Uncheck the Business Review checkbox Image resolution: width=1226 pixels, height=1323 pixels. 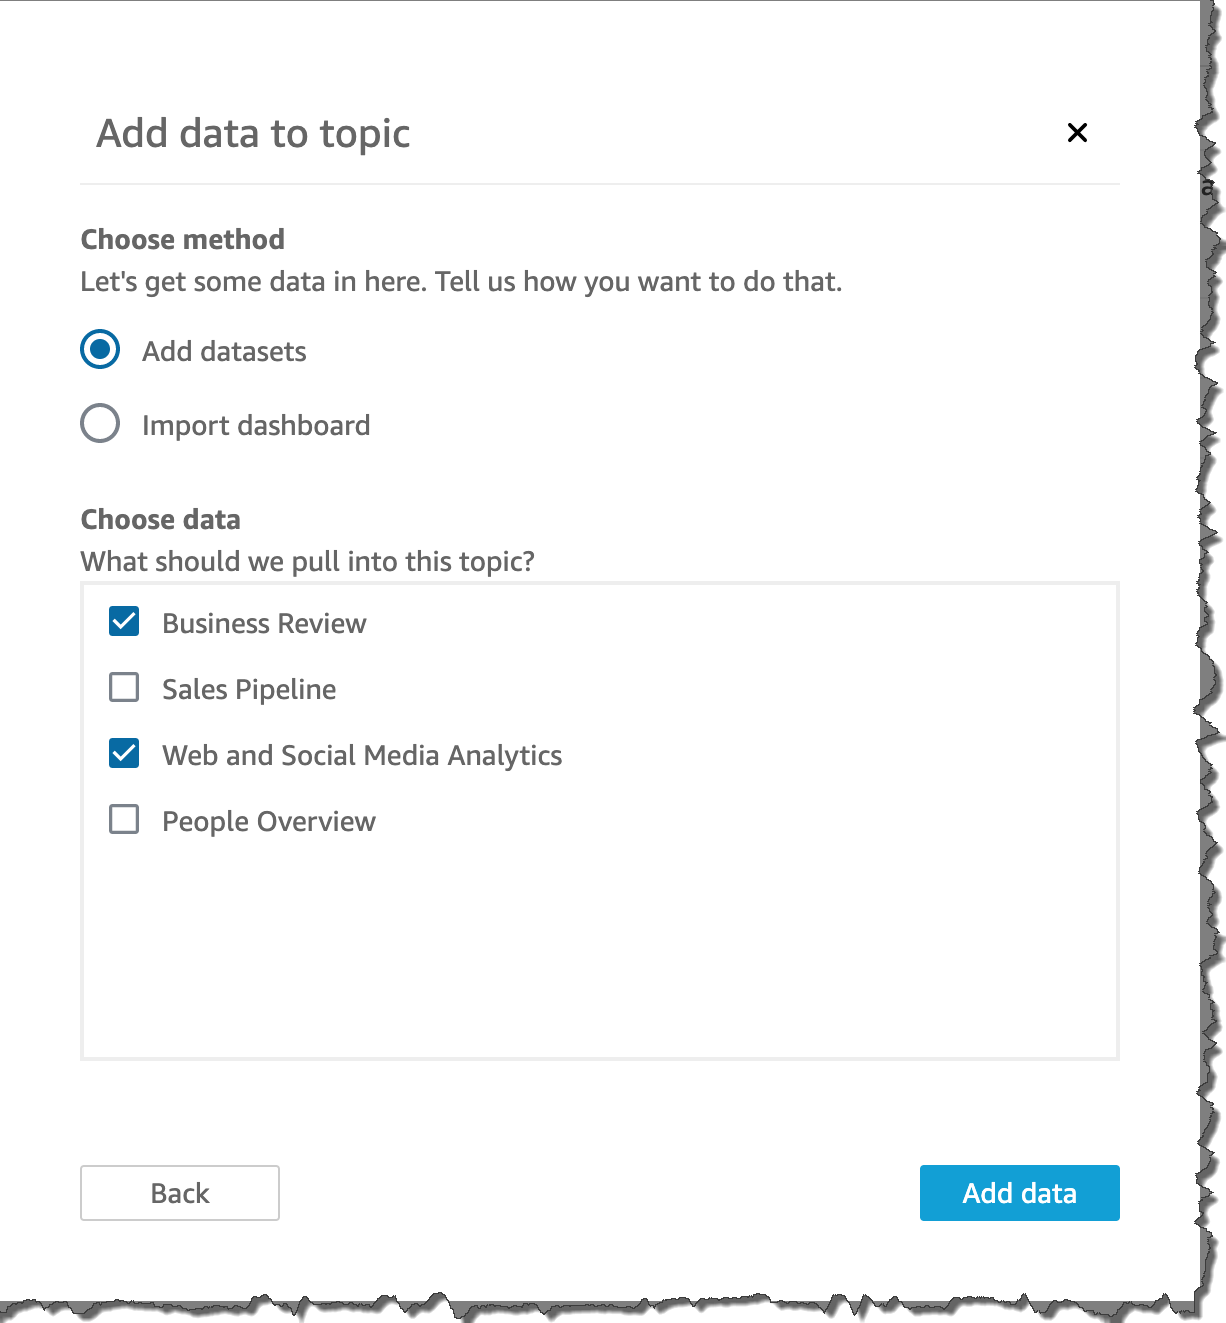coord(124,621)
